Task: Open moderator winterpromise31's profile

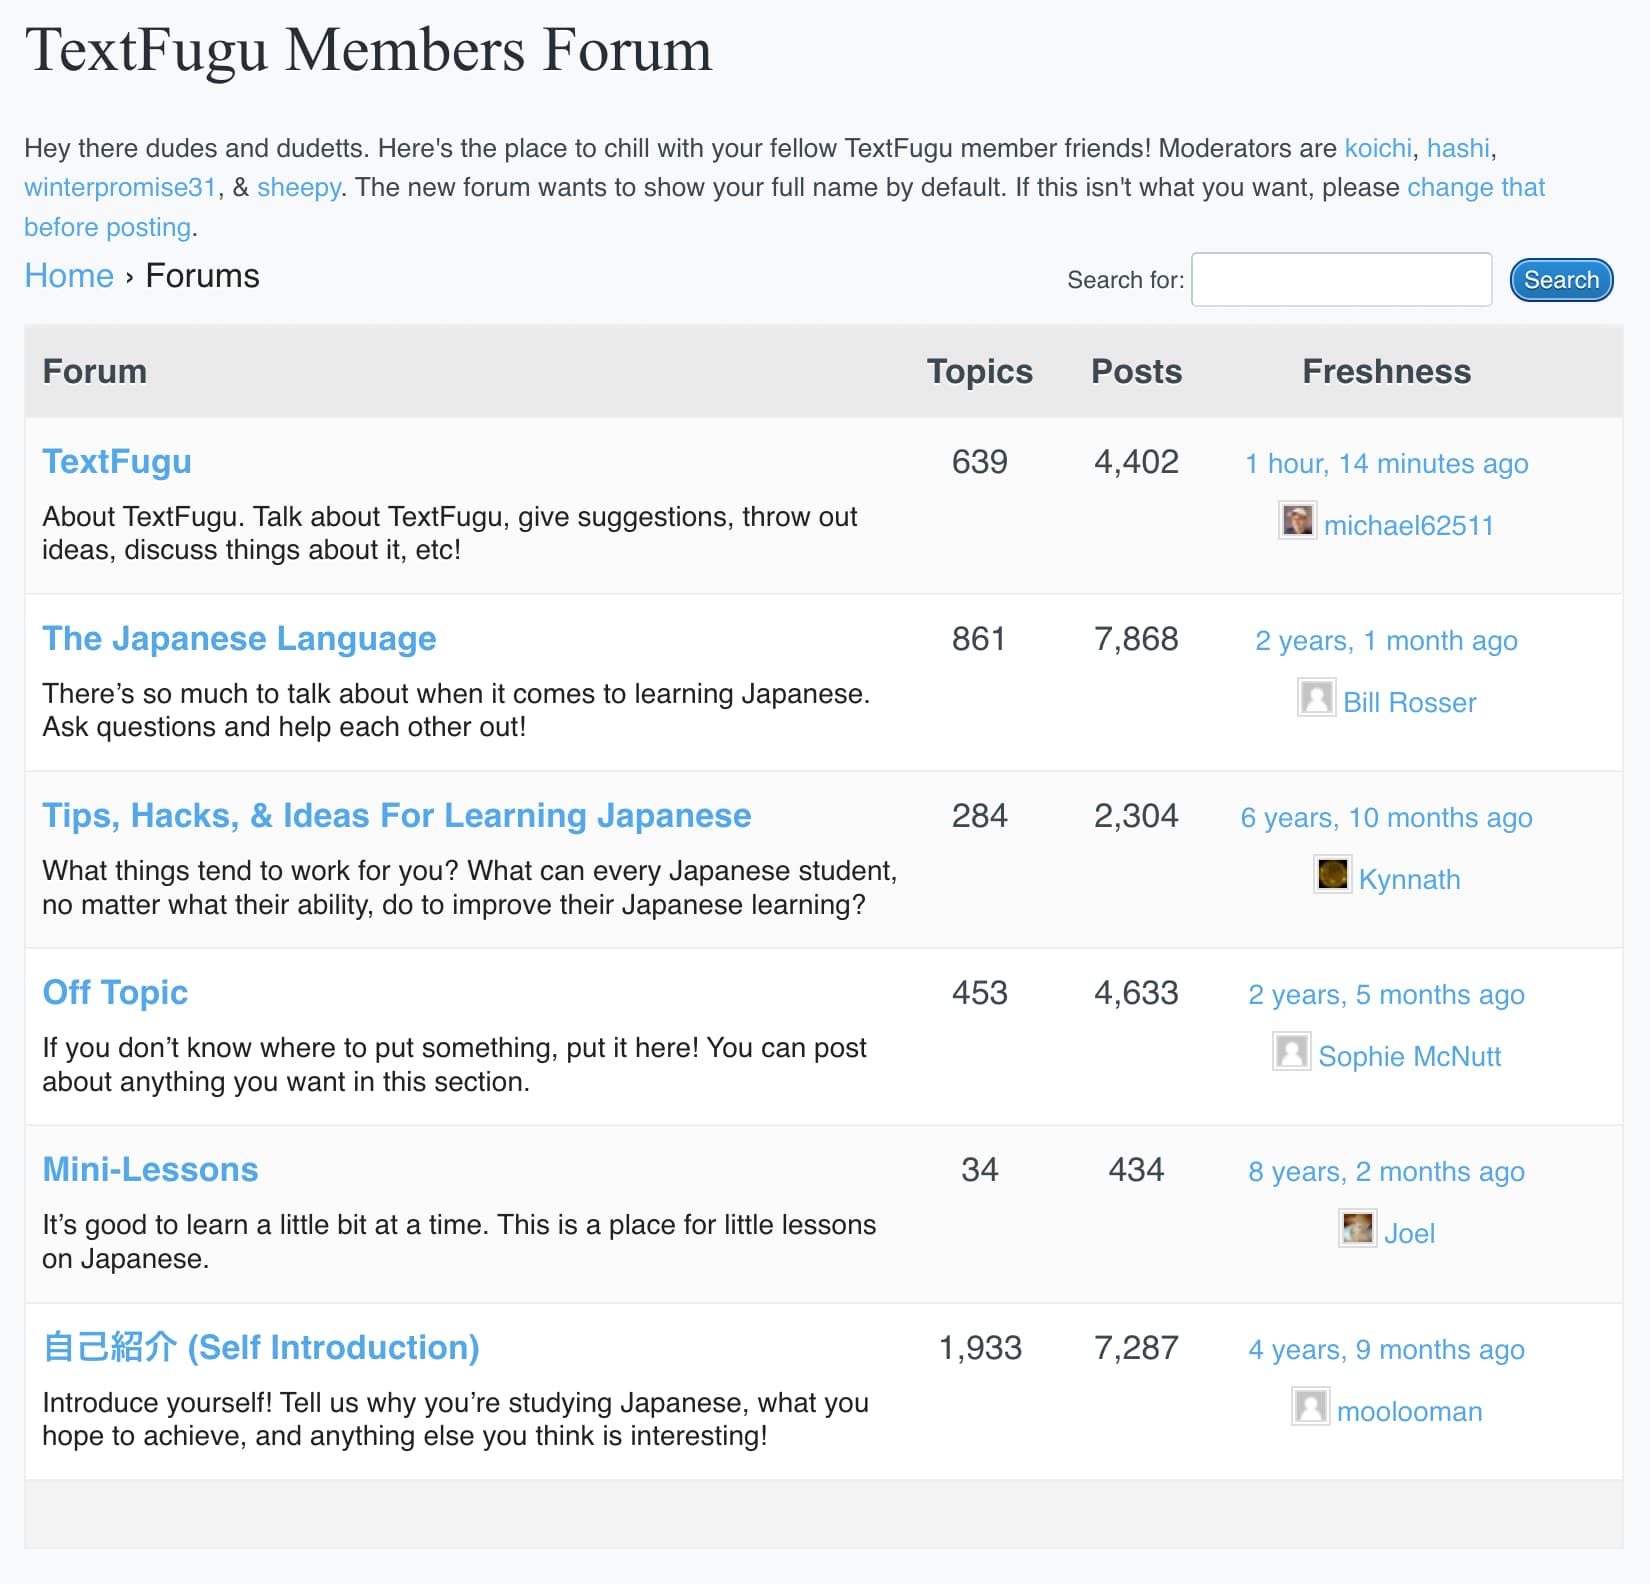Action: [x=120, y=187]
